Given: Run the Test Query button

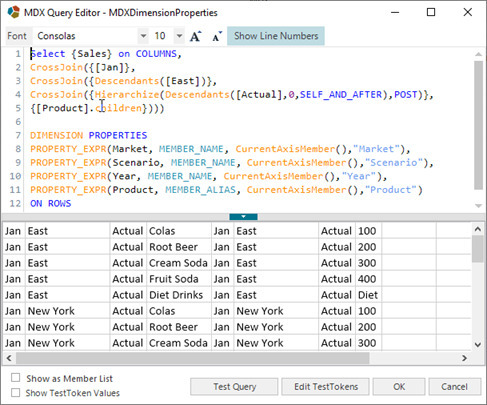Looking at the screenshot, I should (234, 387).
